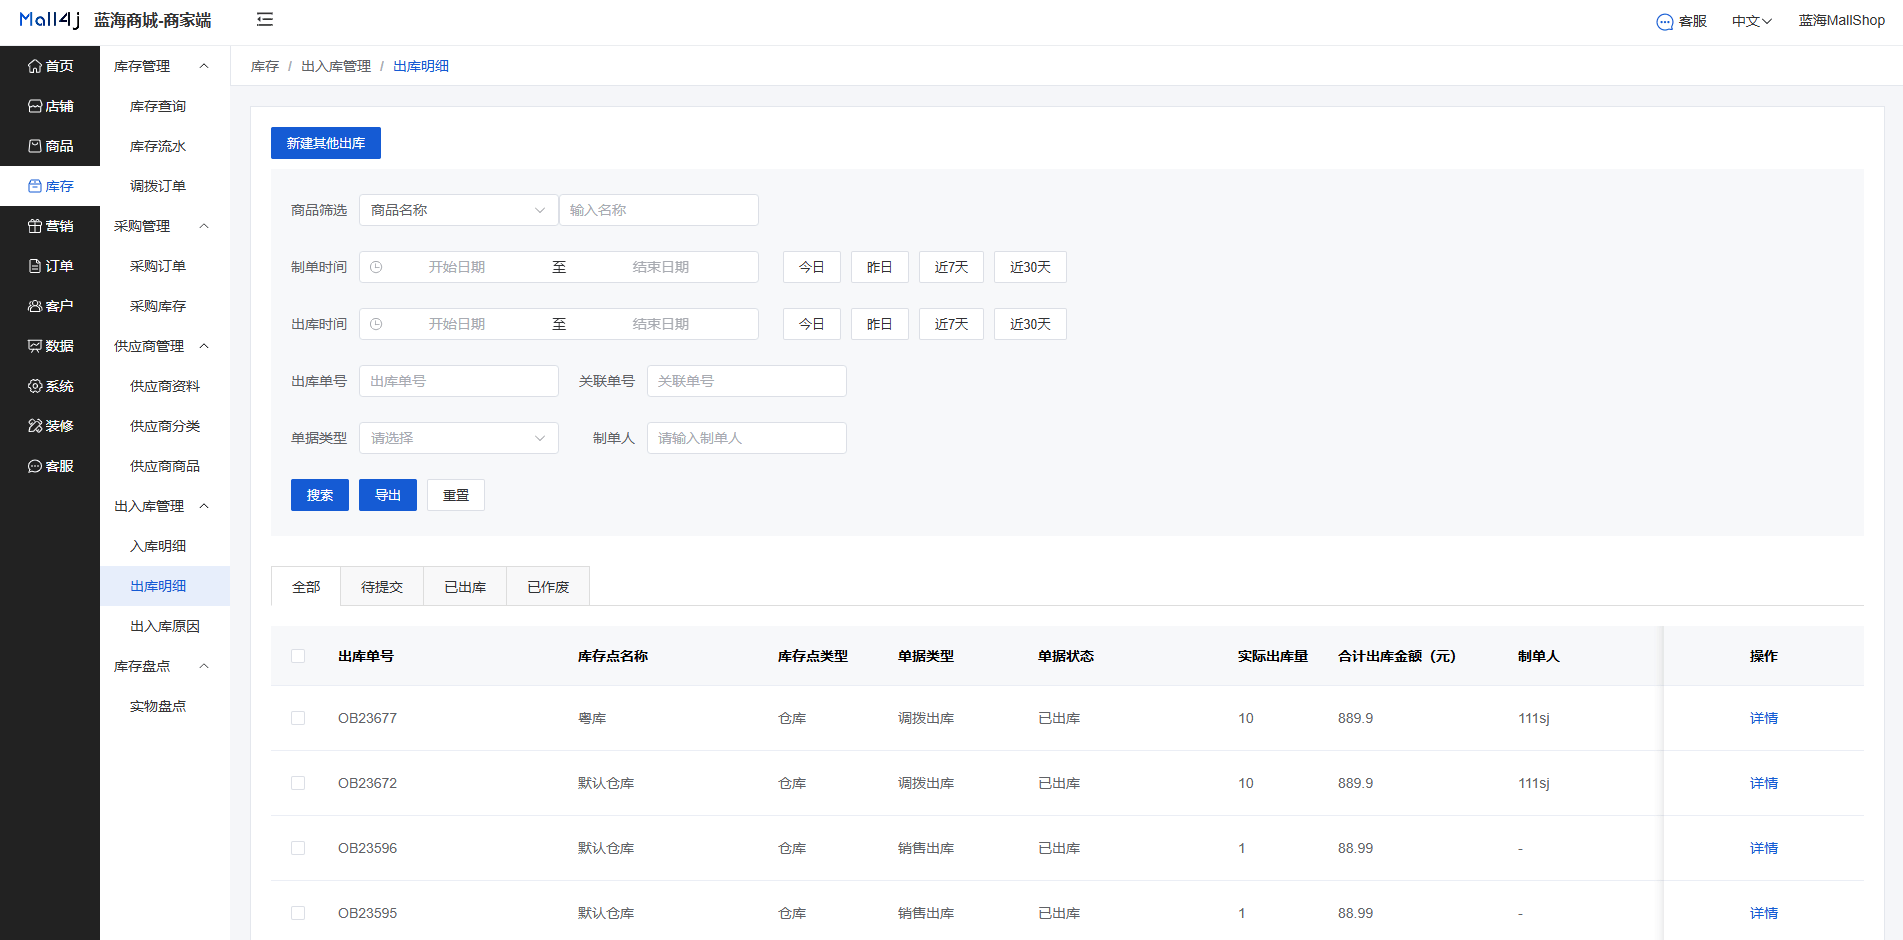Switch to the 待提交 tab
Viewport: 1903px width, 940px height.
pos(382,587)
